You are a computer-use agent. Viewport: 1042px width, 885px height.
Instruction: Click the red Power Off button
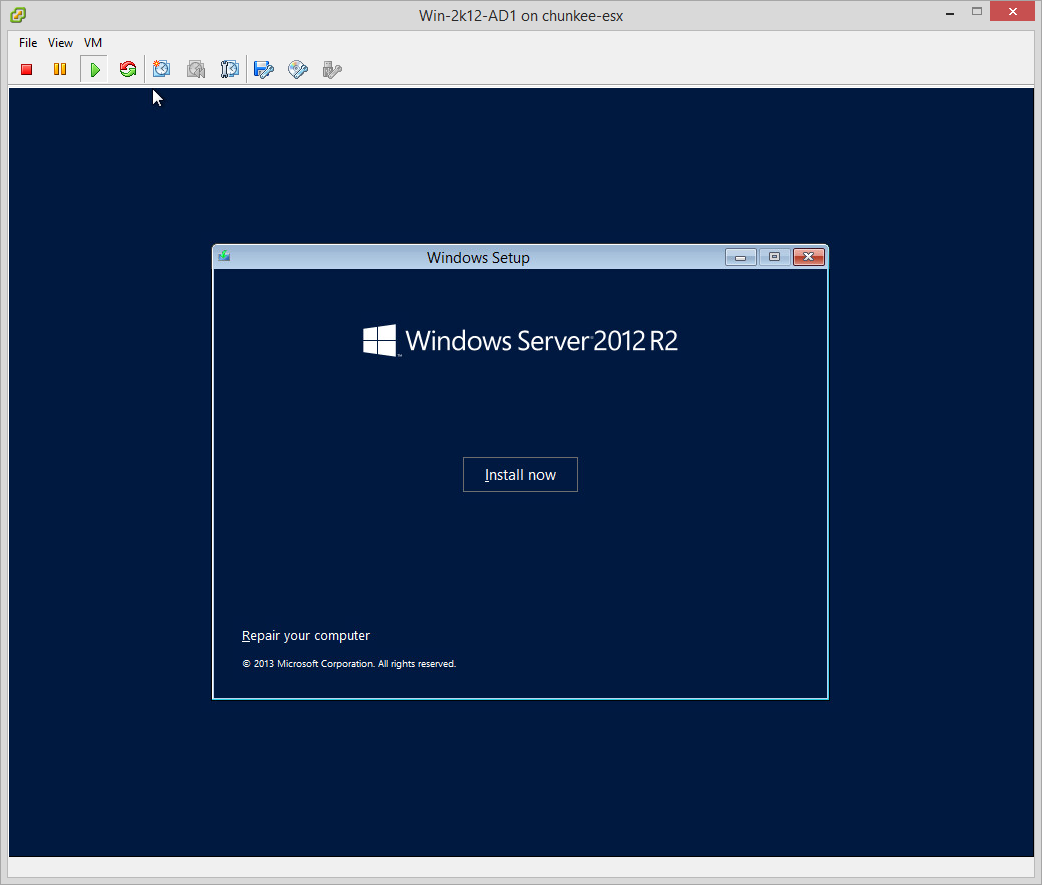[27, 70]
